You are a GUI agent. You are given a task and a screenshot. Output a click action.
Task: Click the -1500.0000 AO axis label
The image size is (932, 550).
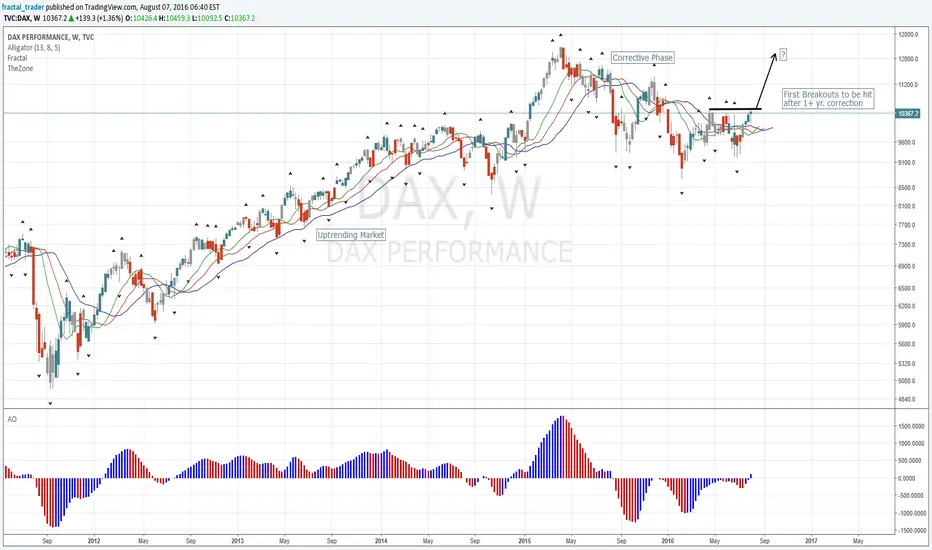point(910,530)
